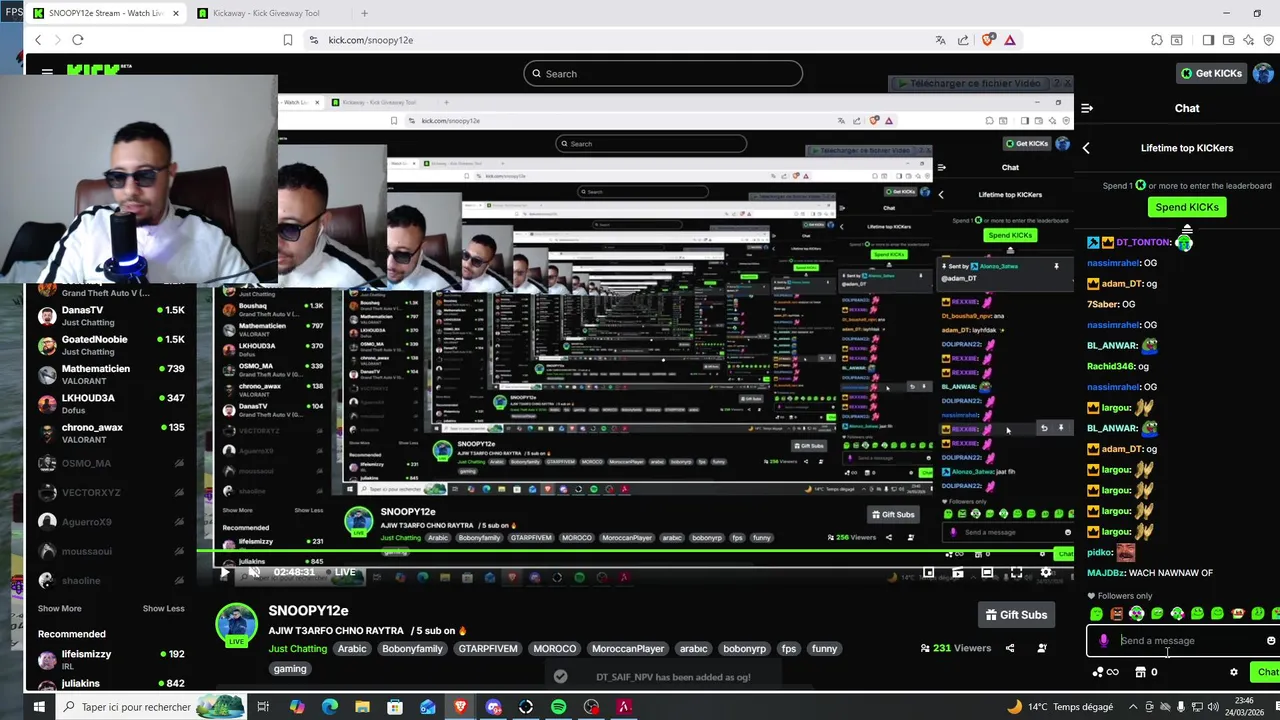This screenshot has width=1280, height=720.
Task: Open Microsoft Edge from taskbar
Action: (330, 707)
